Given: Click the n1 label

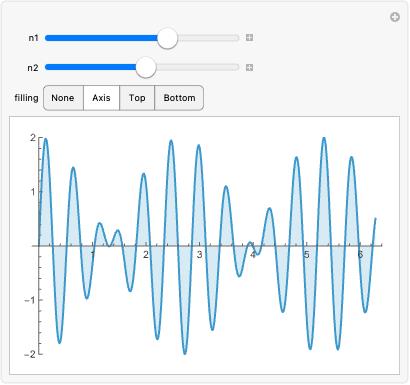Looking at the screenshot, I should coord(33,38).
